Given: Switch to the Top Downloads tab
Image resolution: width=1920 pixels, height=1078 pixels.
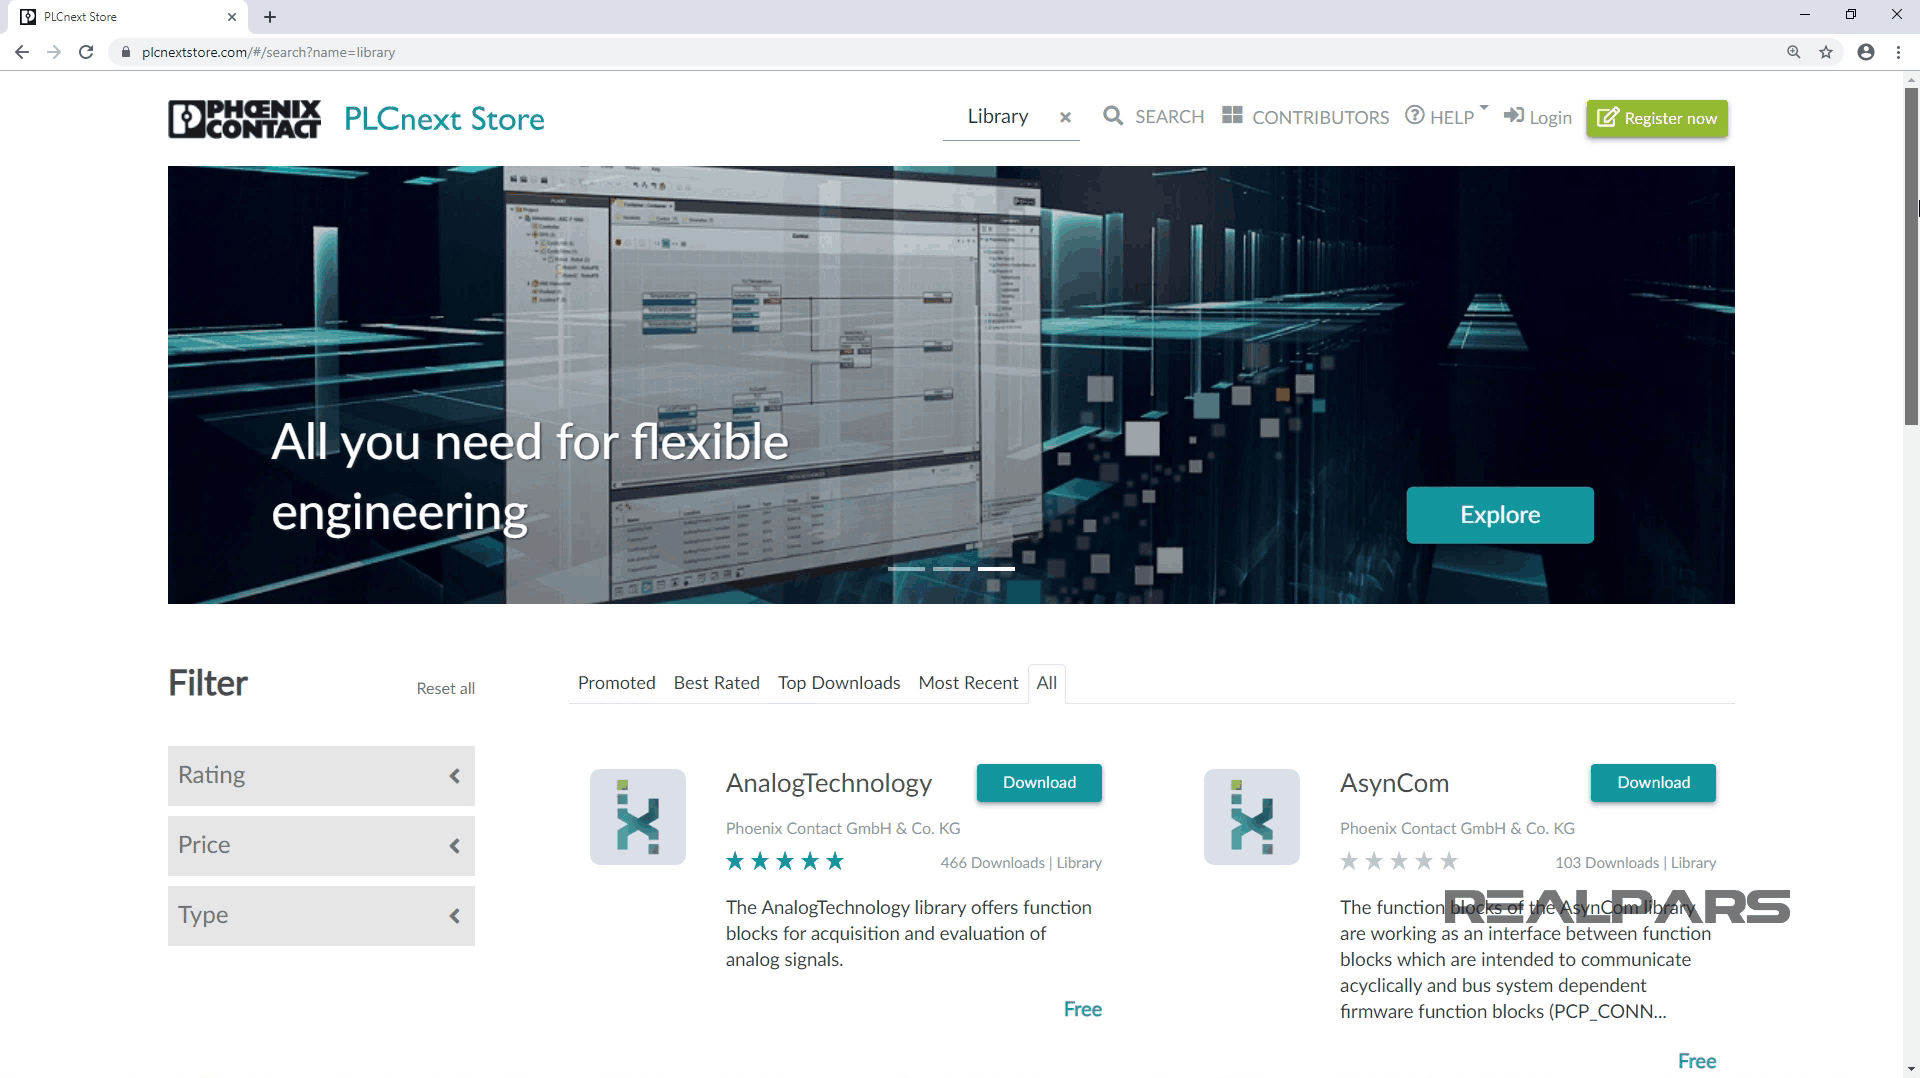Looking at the screenshot, I should (839, 683).
